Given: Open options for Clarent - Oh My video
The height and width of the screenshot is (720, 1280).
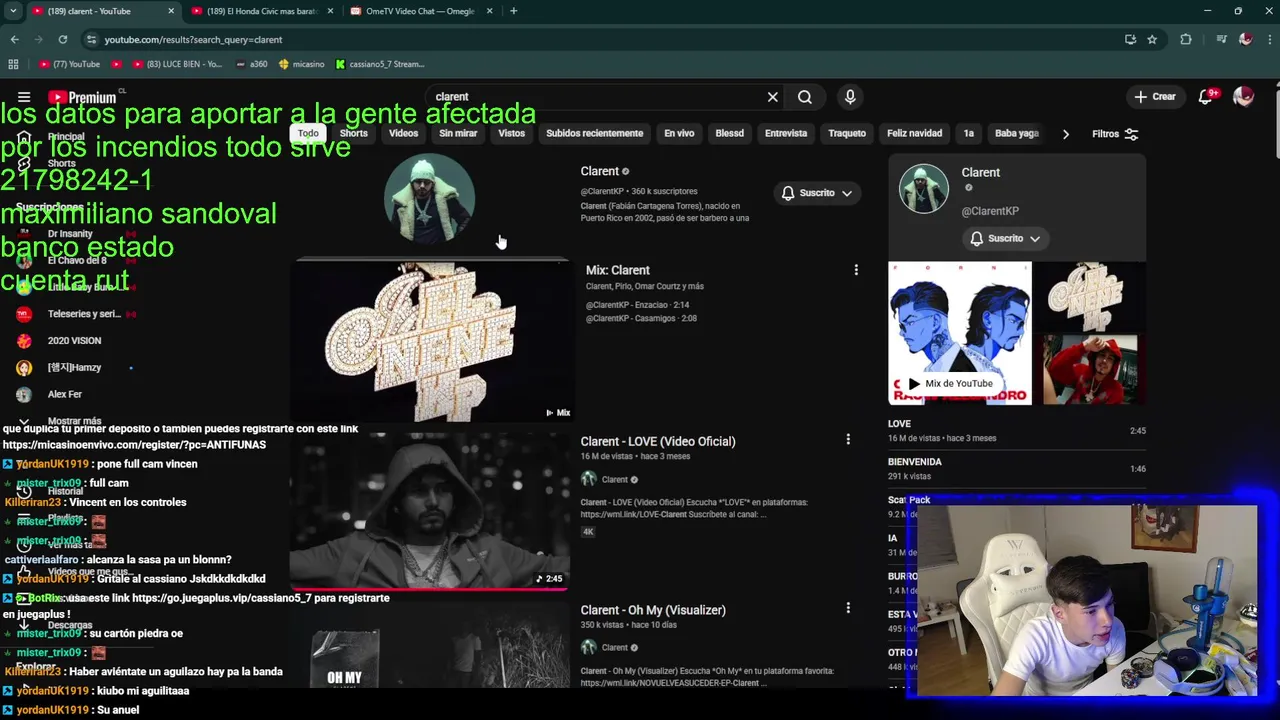Looking at the screenshot, I should click(x=848, y=608).
